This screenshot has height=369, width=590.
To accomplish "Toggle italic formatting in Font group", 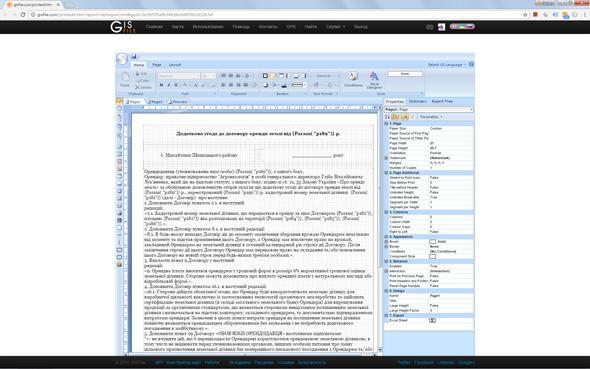I will (169, 85).
